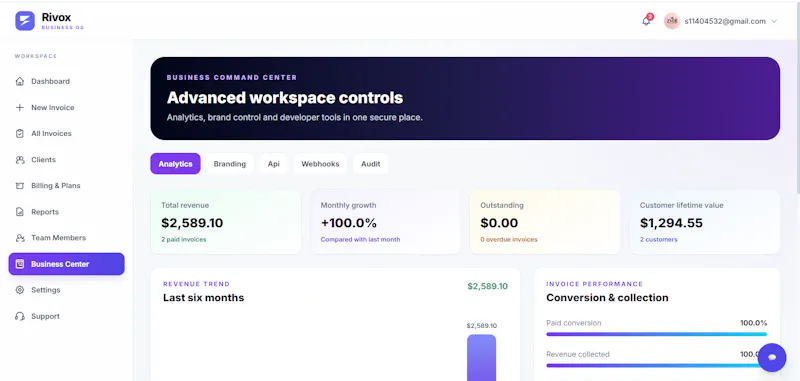This screenshot has height=381, width=800.
Task: Click the Paid conversion 100.0% value
Action: (754, 323)
